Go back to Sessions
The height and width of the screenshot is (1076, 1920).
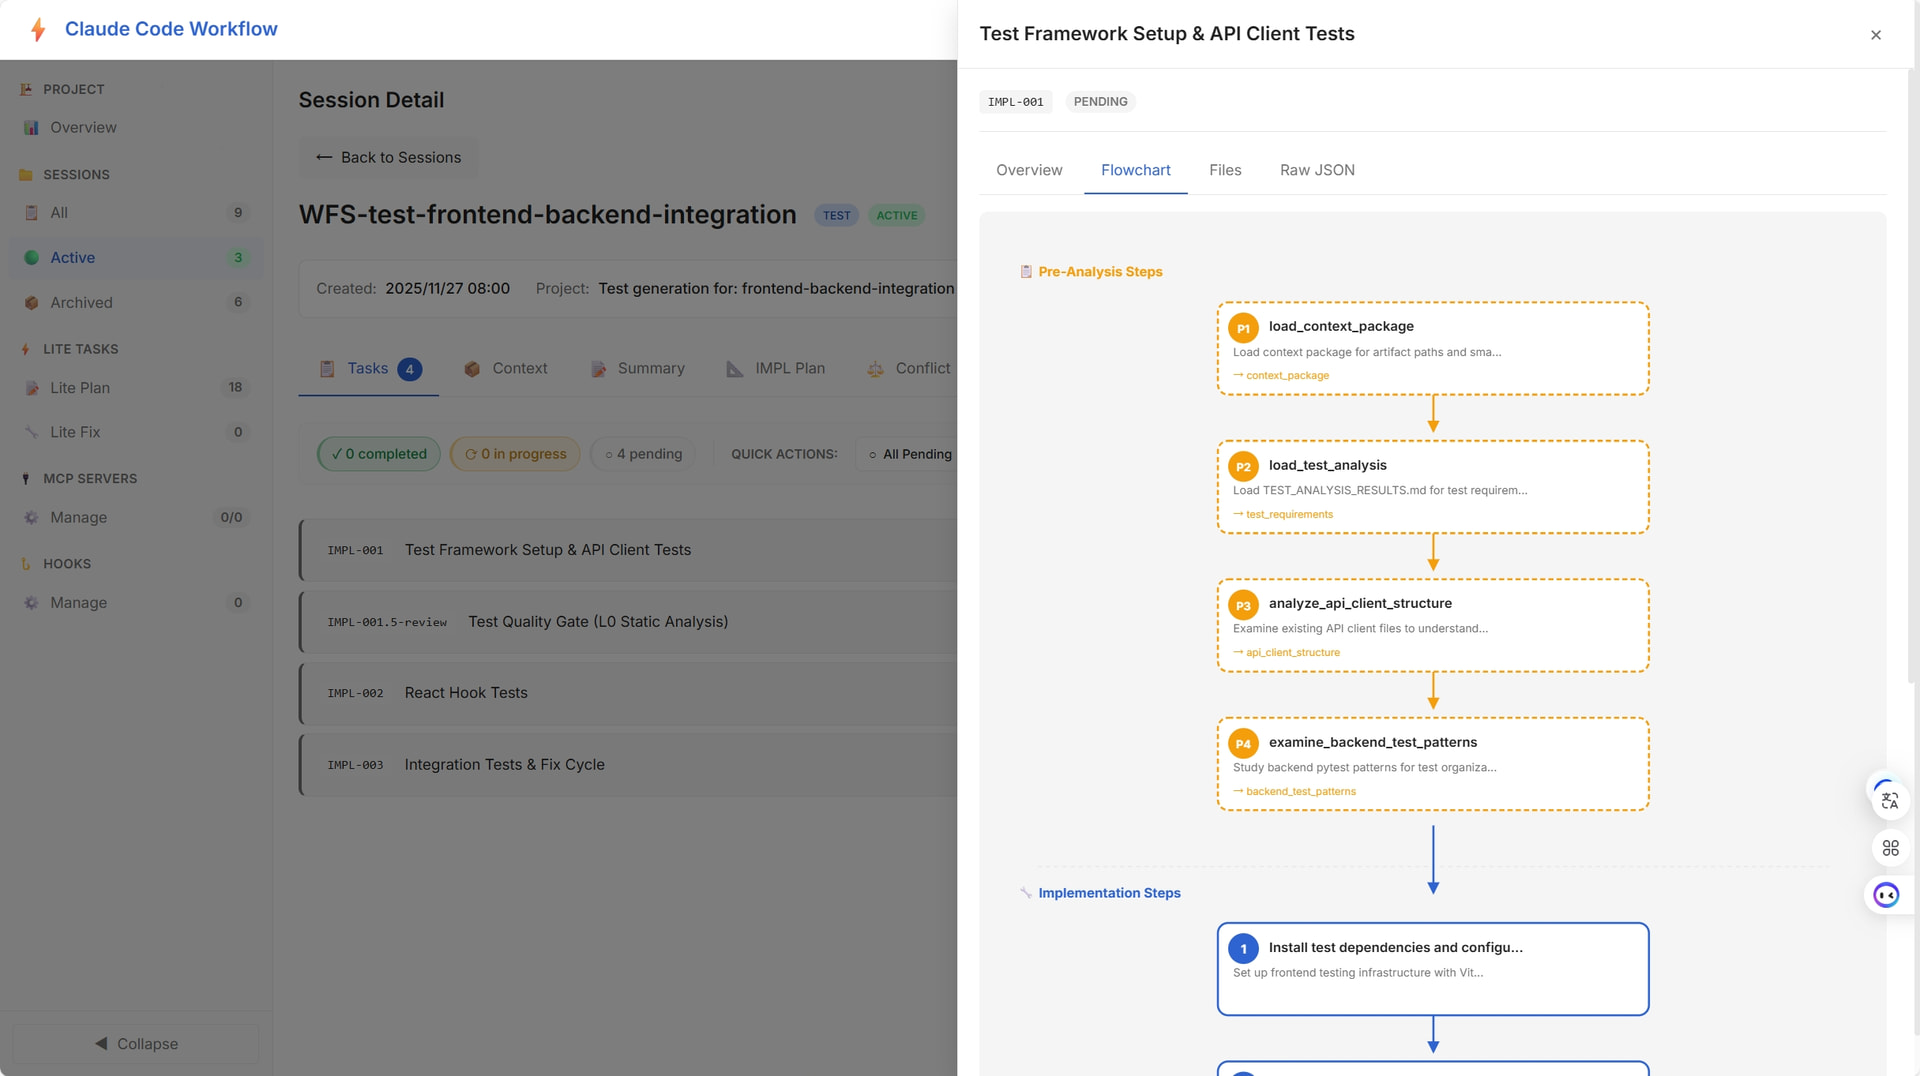pyautogui.click(x=388, y=157)
